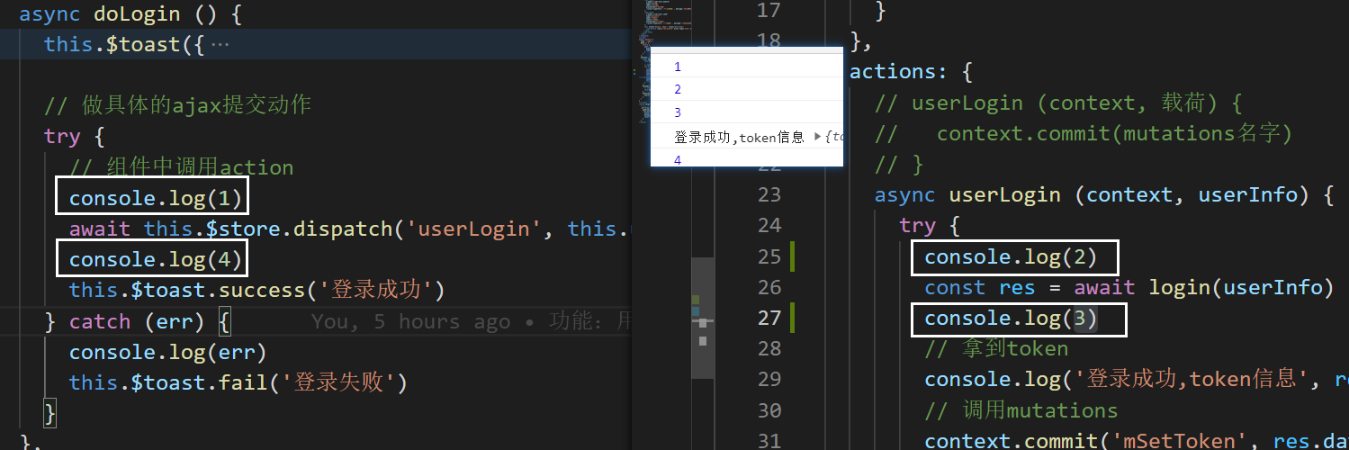Click the 'try {' line in doLogin
Image resolution: width=1349 pixels, height=450 pixels.
coord(74,136)
